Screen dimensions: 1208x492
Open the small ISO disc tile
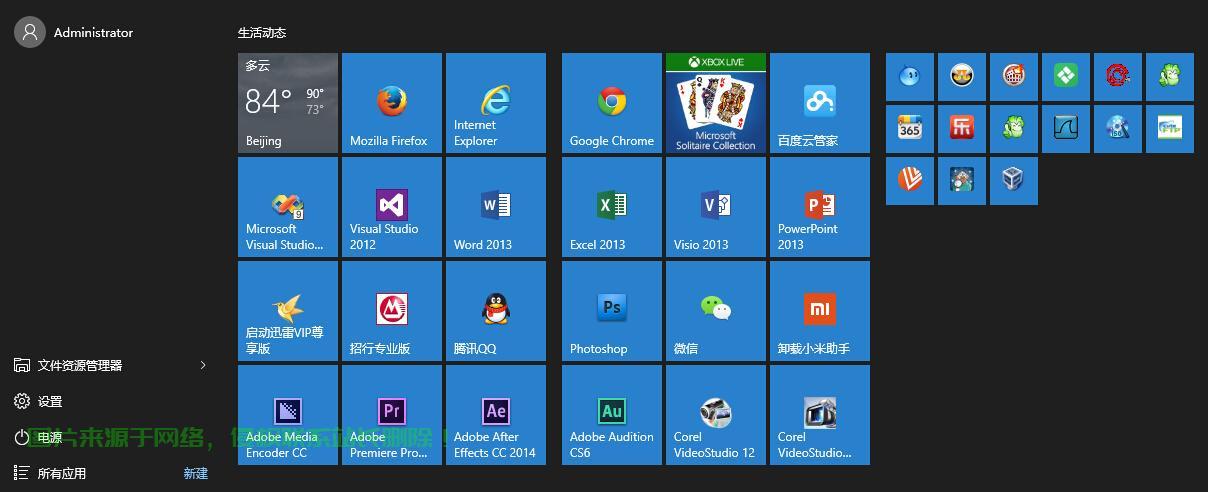pyautogui.click(x=1118, y=129)
